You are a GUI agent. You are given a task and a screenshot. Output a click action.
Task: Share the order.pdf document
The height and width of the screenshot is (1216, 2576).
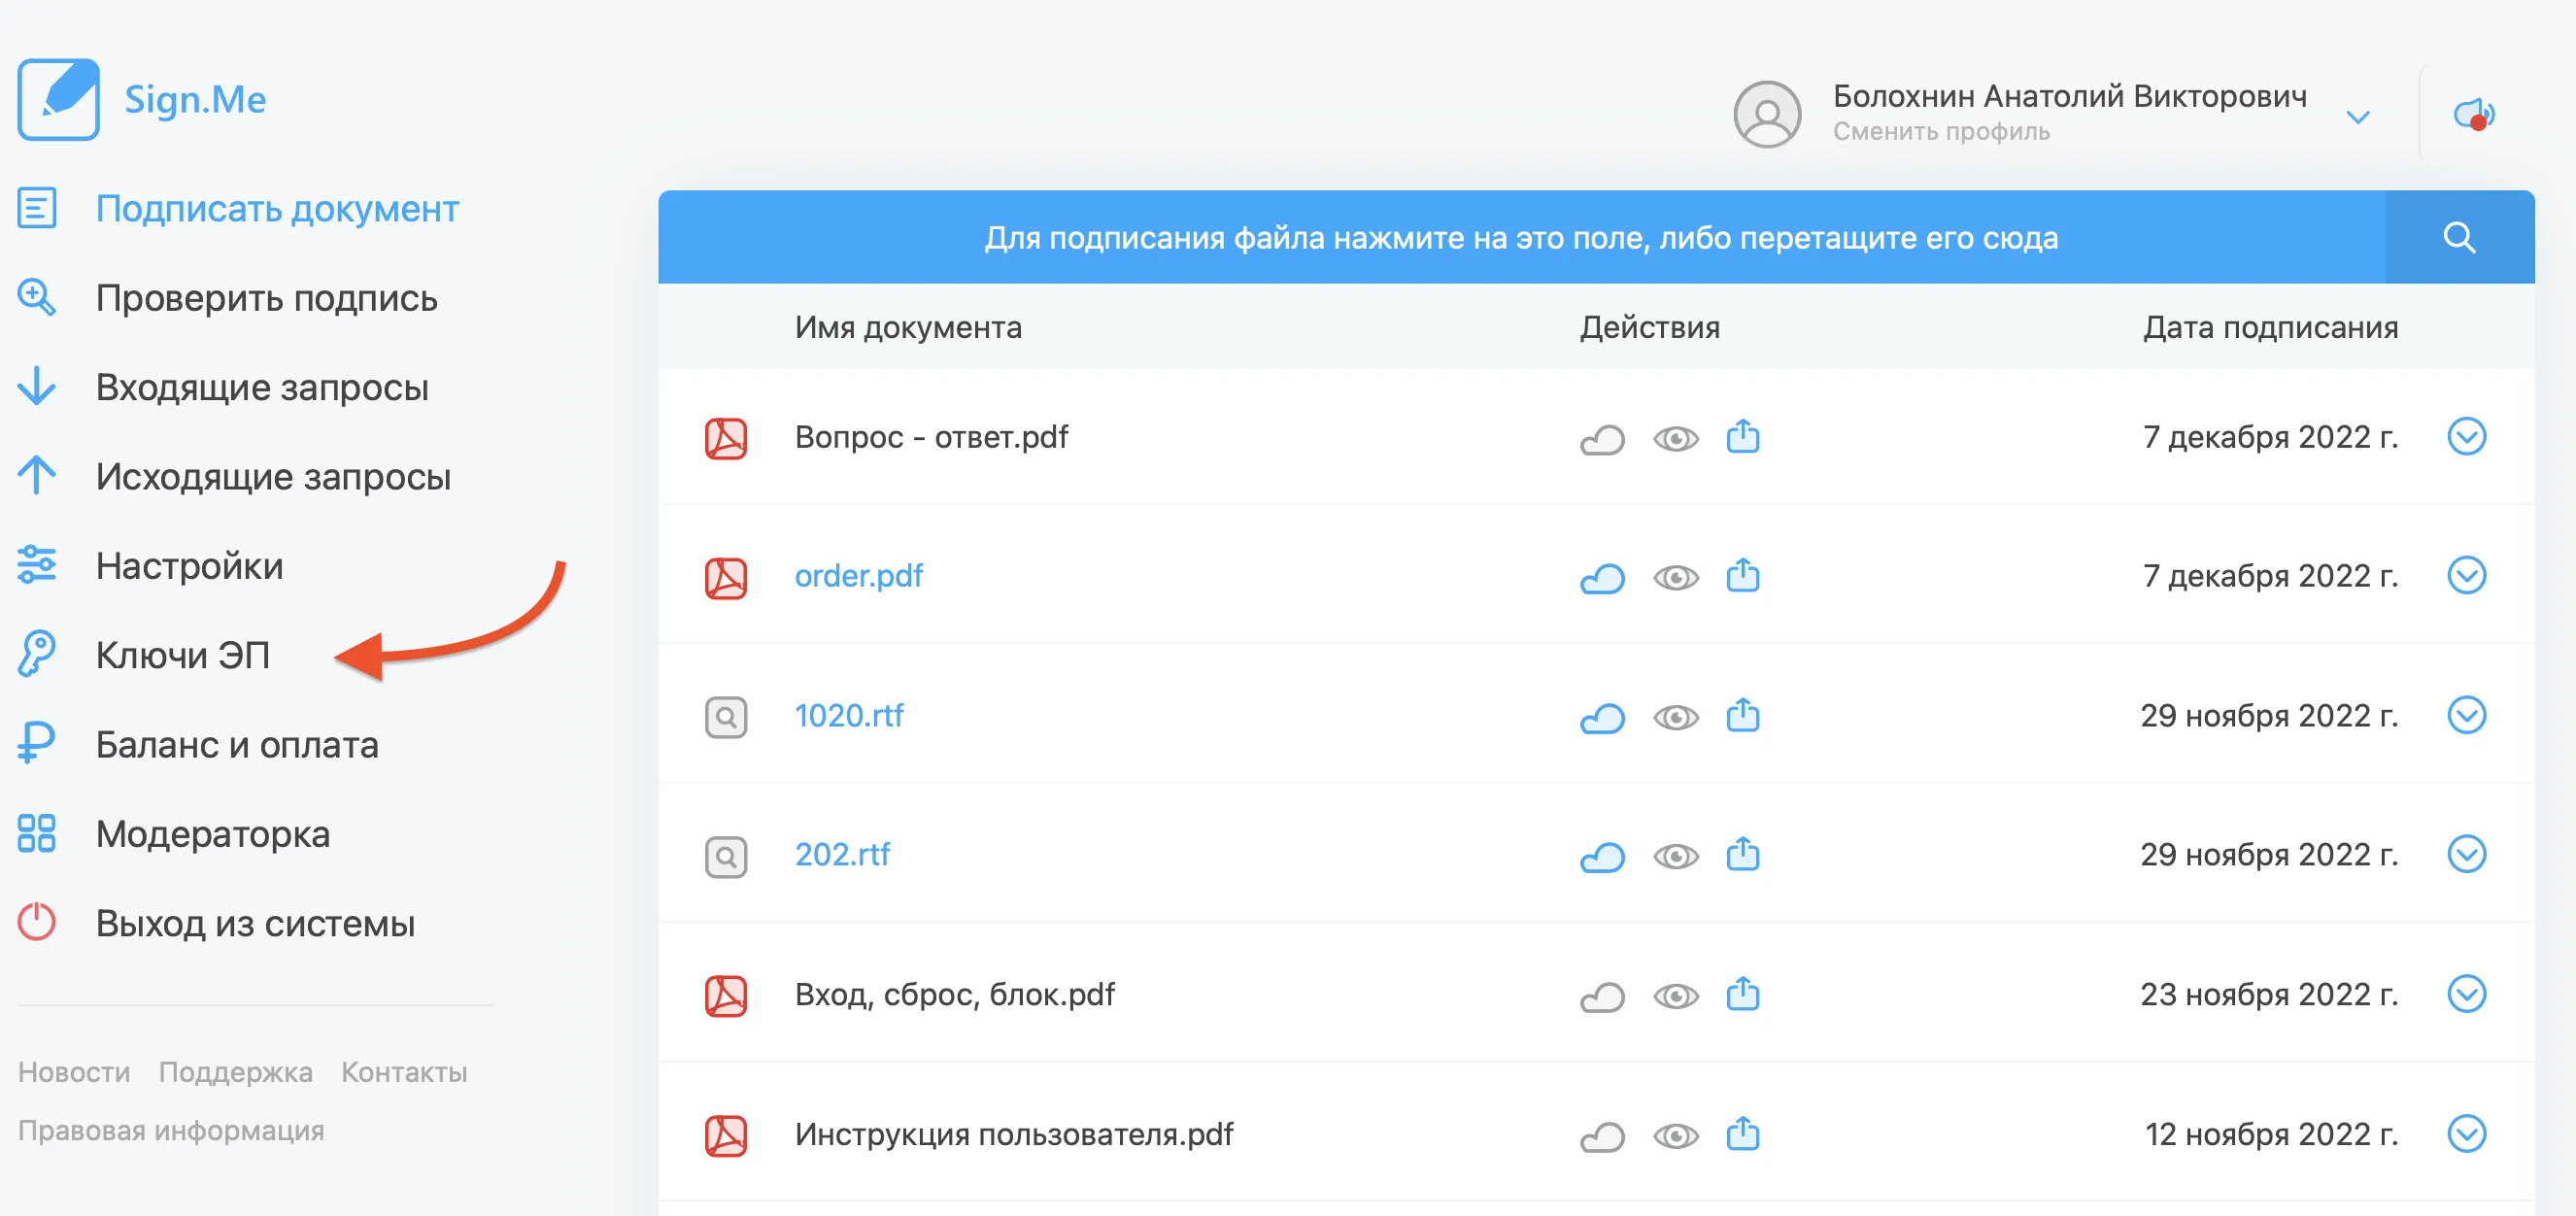1743,575
